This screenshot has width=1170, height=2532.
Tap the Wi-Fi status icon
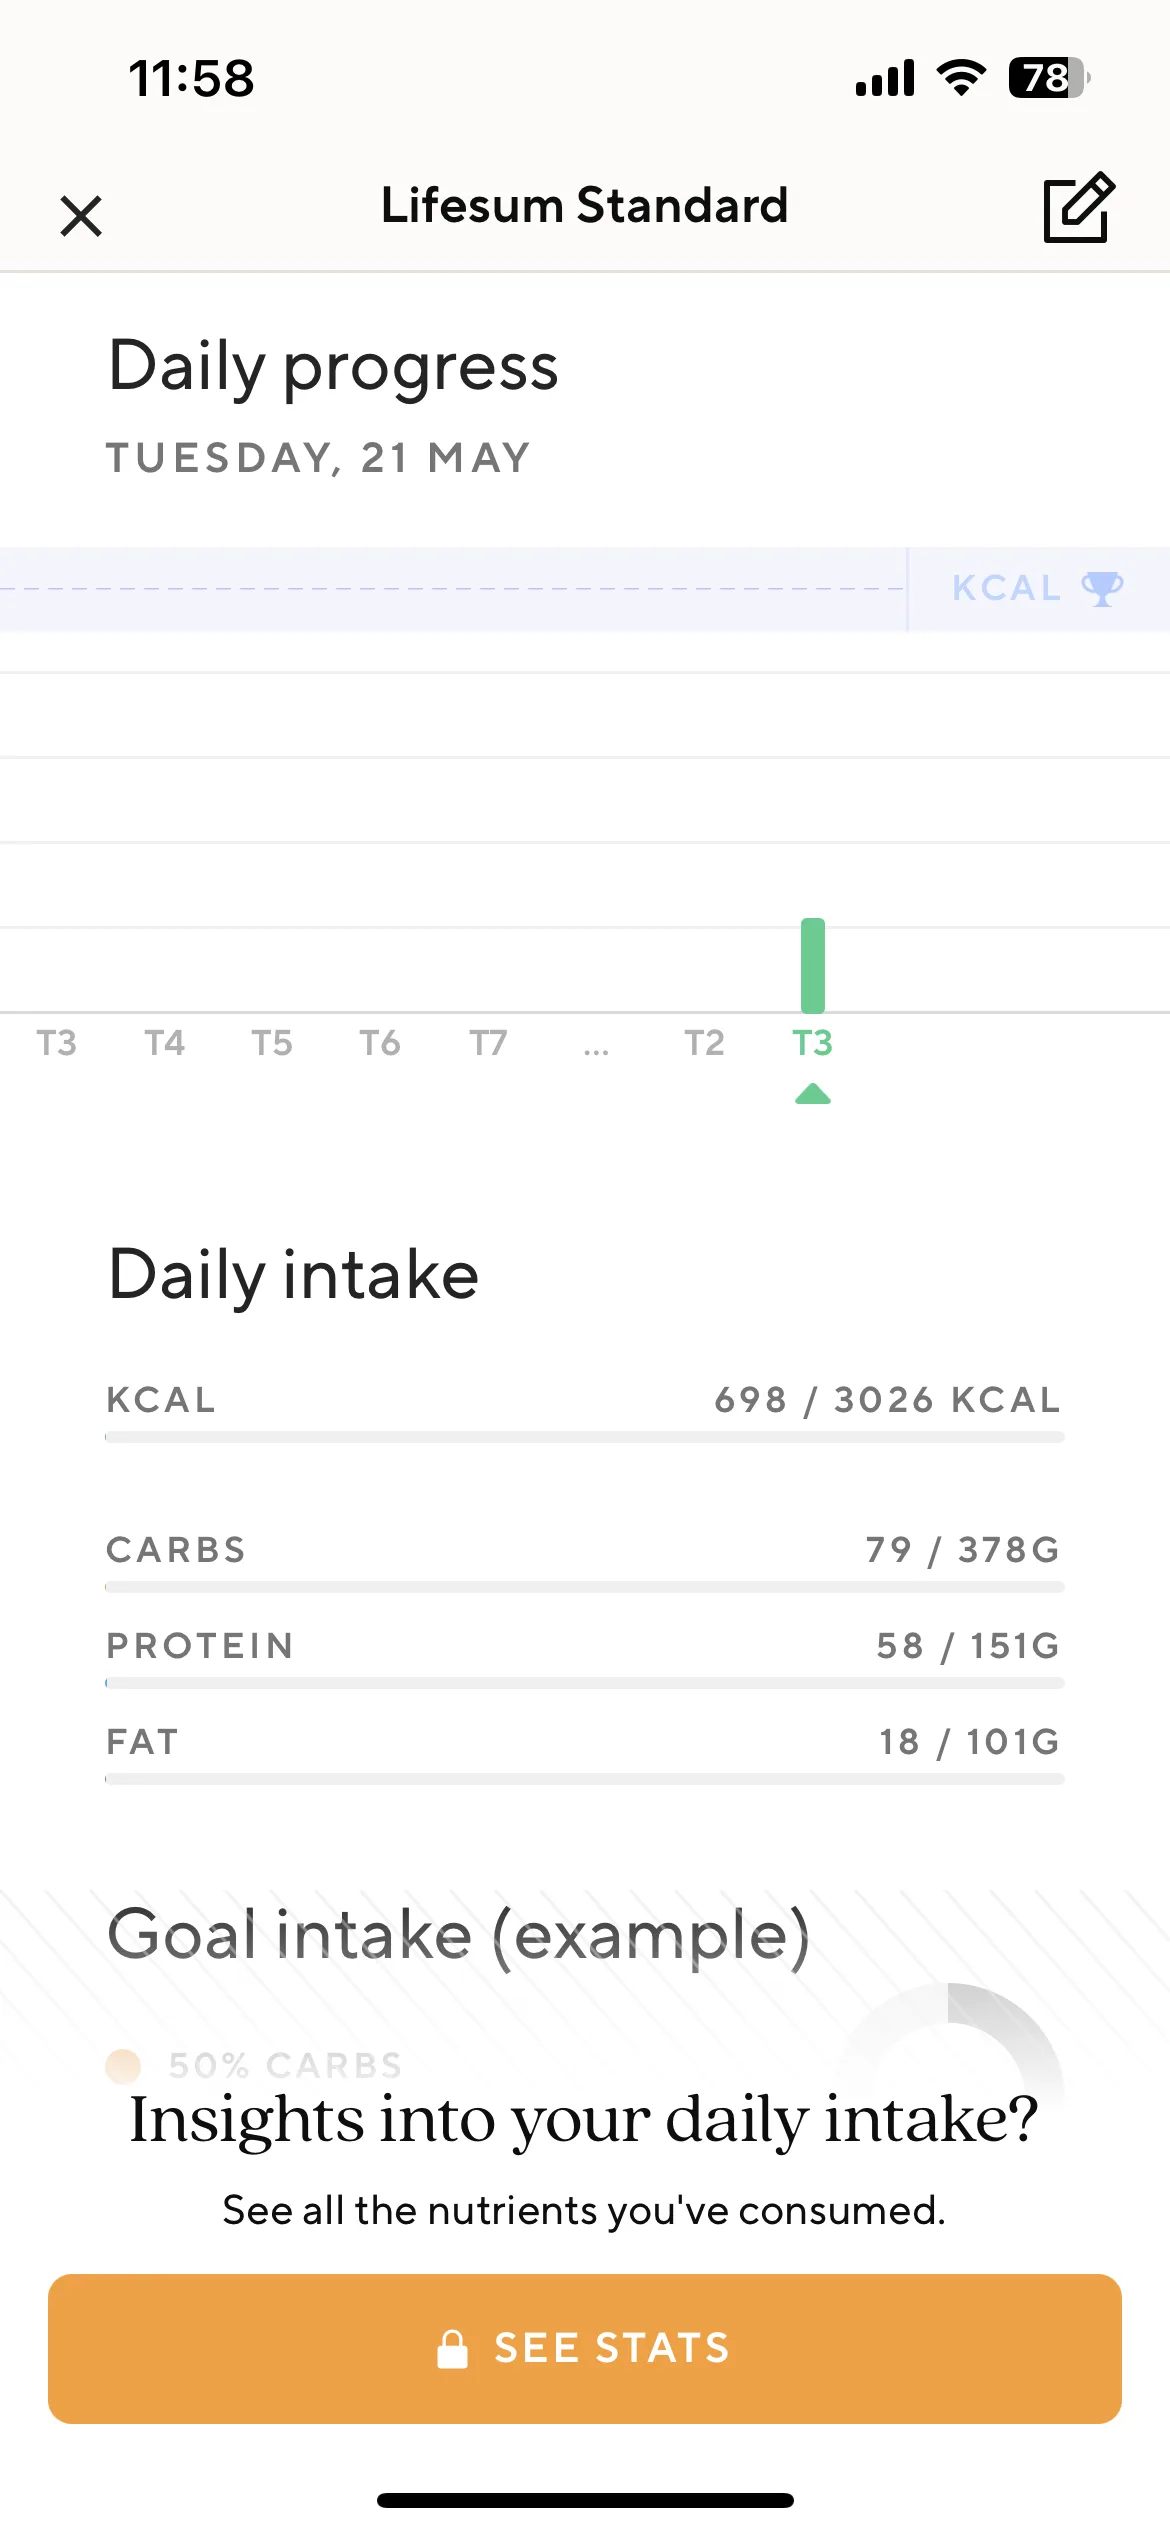tap(961, 78)
